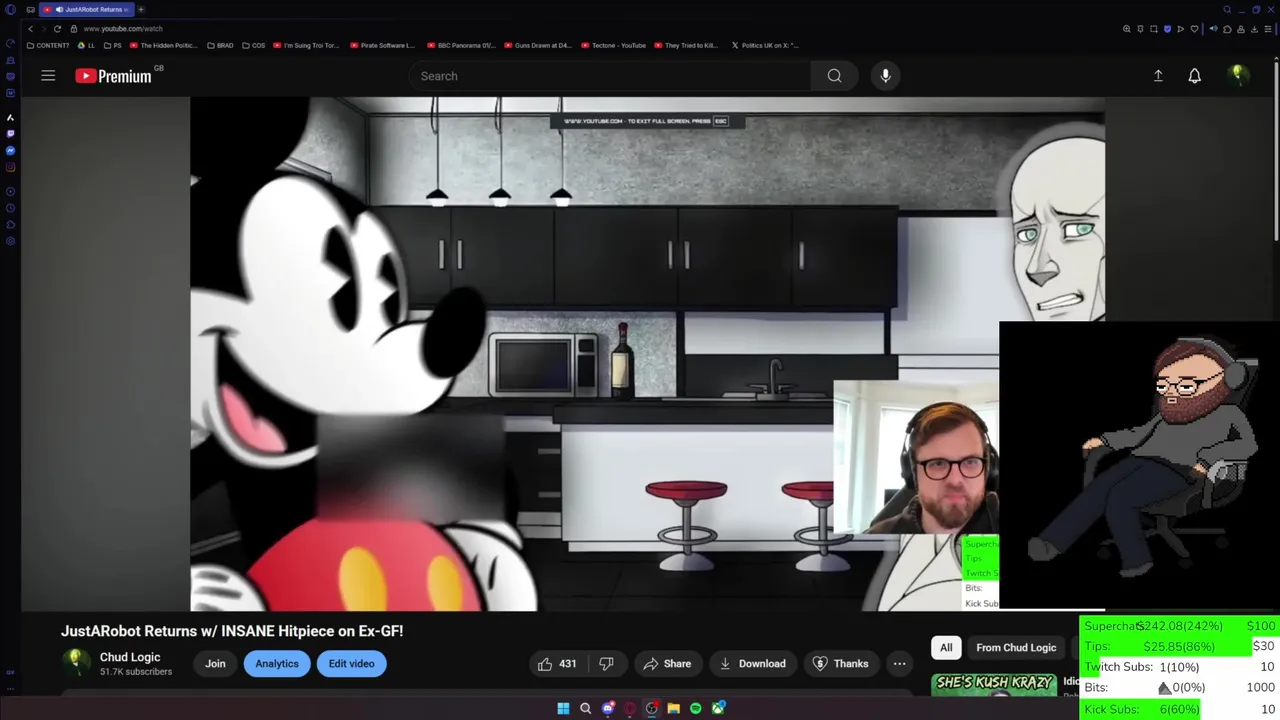Open the COS bookmark folder
This screenshot has width=1280, height=720.
254,45
